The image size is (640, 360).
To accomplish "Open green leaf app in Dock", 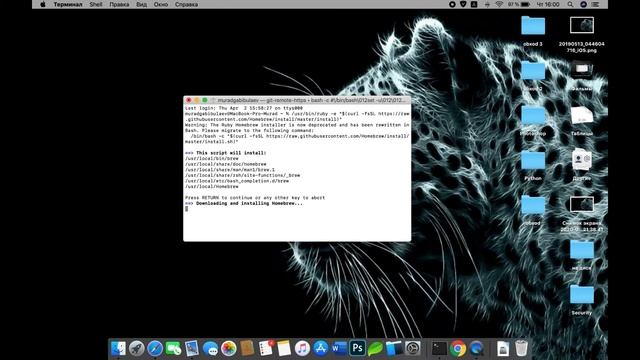I will point(376,349).
